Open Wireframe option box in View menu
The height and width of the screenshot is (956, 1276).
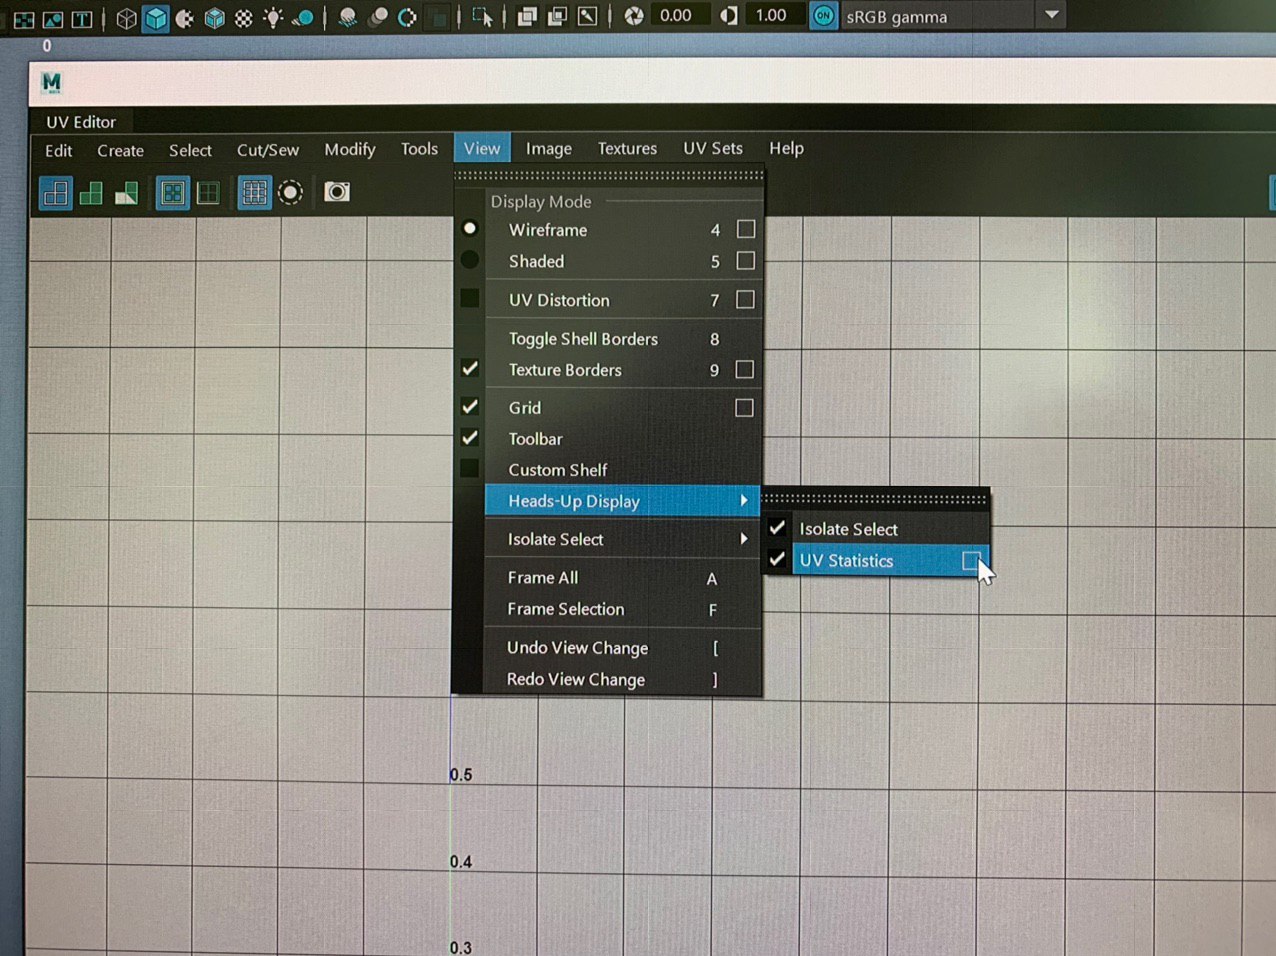(x=745, y=229)
